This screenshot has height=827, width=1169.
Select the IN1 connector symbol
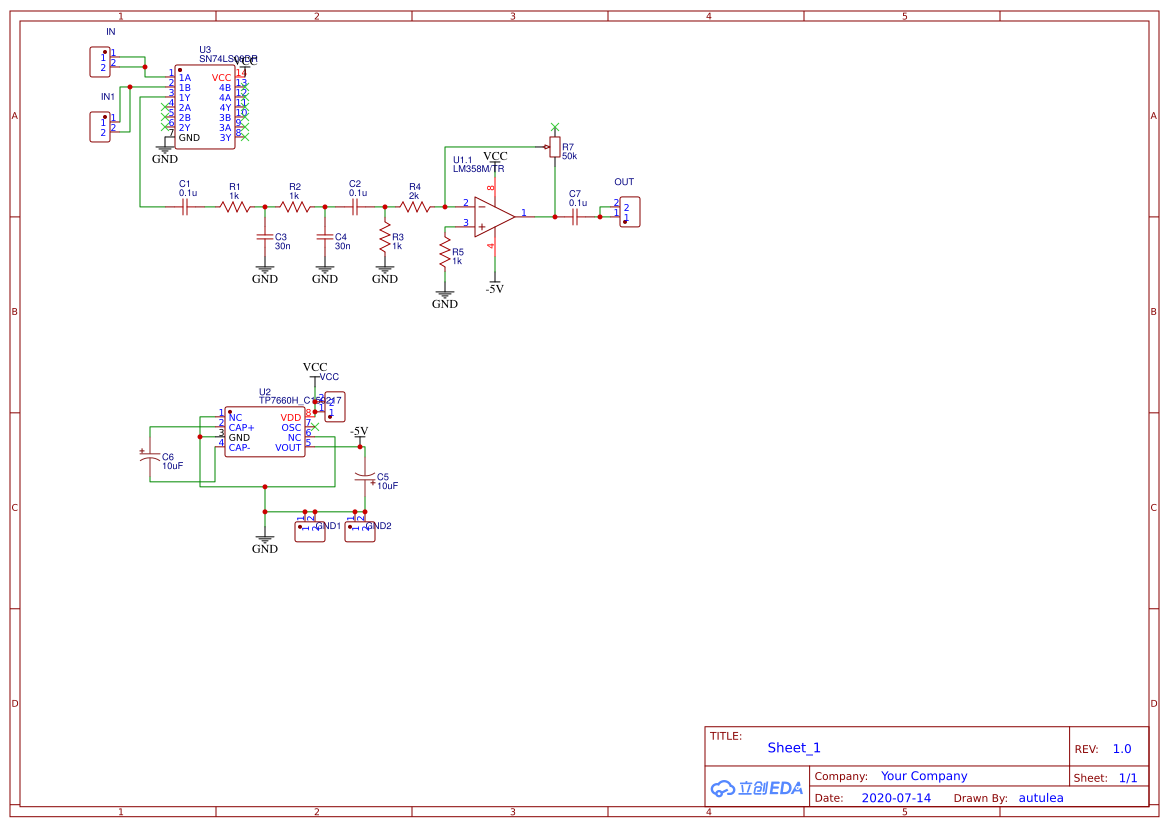tap(100, 127)
